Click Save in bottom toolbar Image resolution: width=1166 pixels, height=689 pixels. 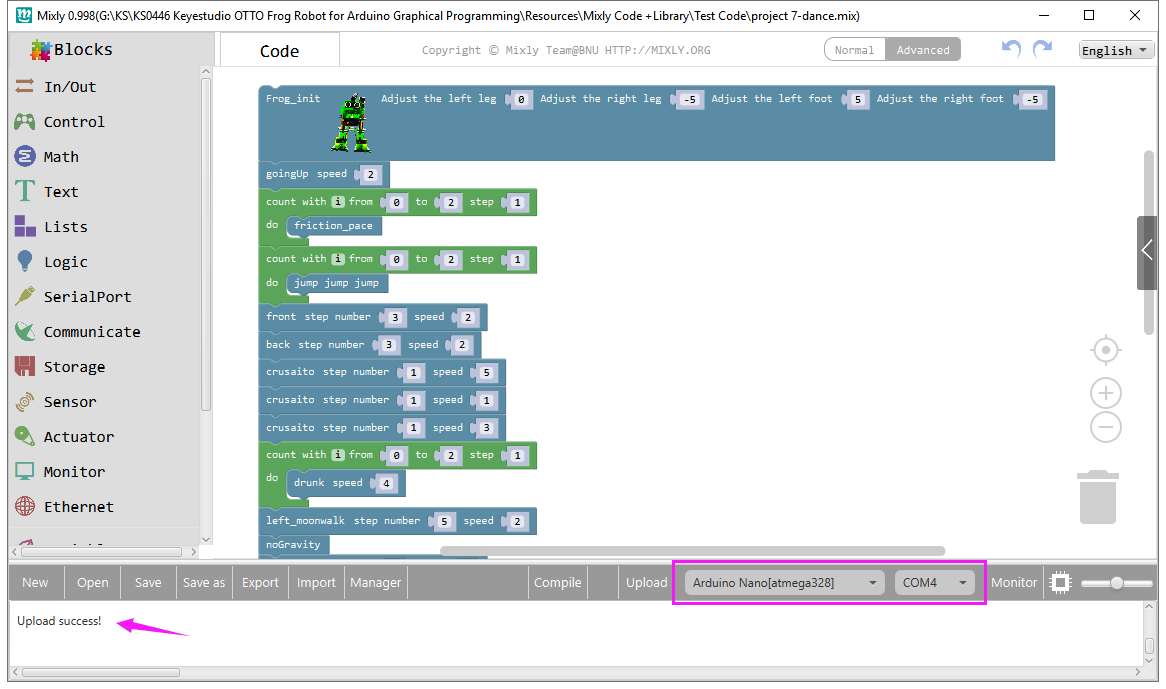(x=148, y=583)
